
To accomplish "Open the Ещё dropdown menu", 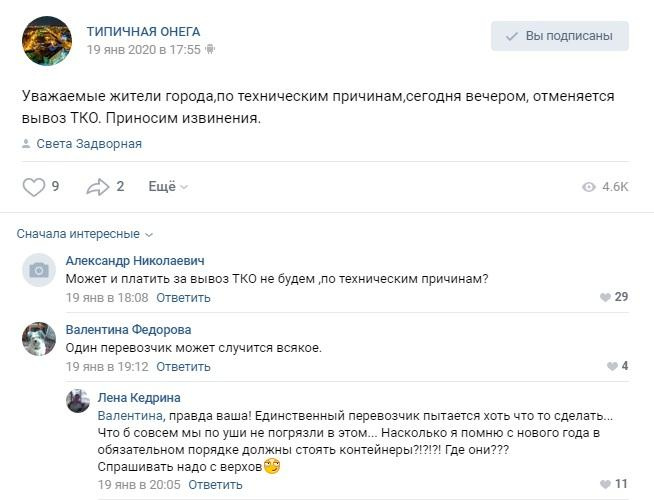I will (x=167, y=187).
